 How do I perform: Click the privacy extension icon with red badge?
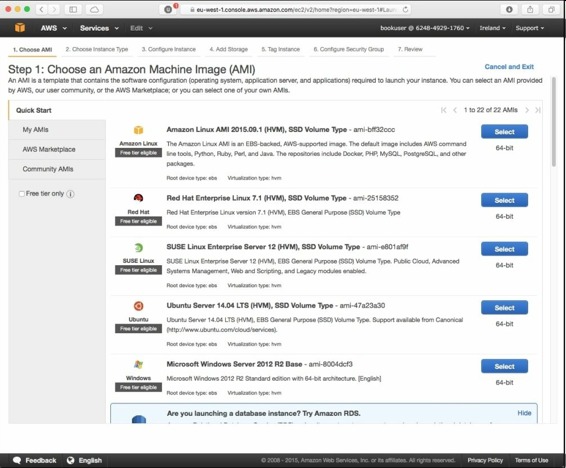tap(169, 9)
